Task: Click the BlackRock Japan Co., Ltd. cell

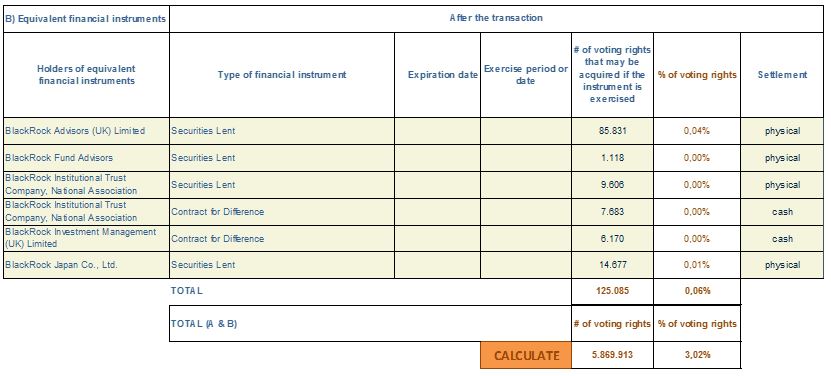Action: click(86, 265)
